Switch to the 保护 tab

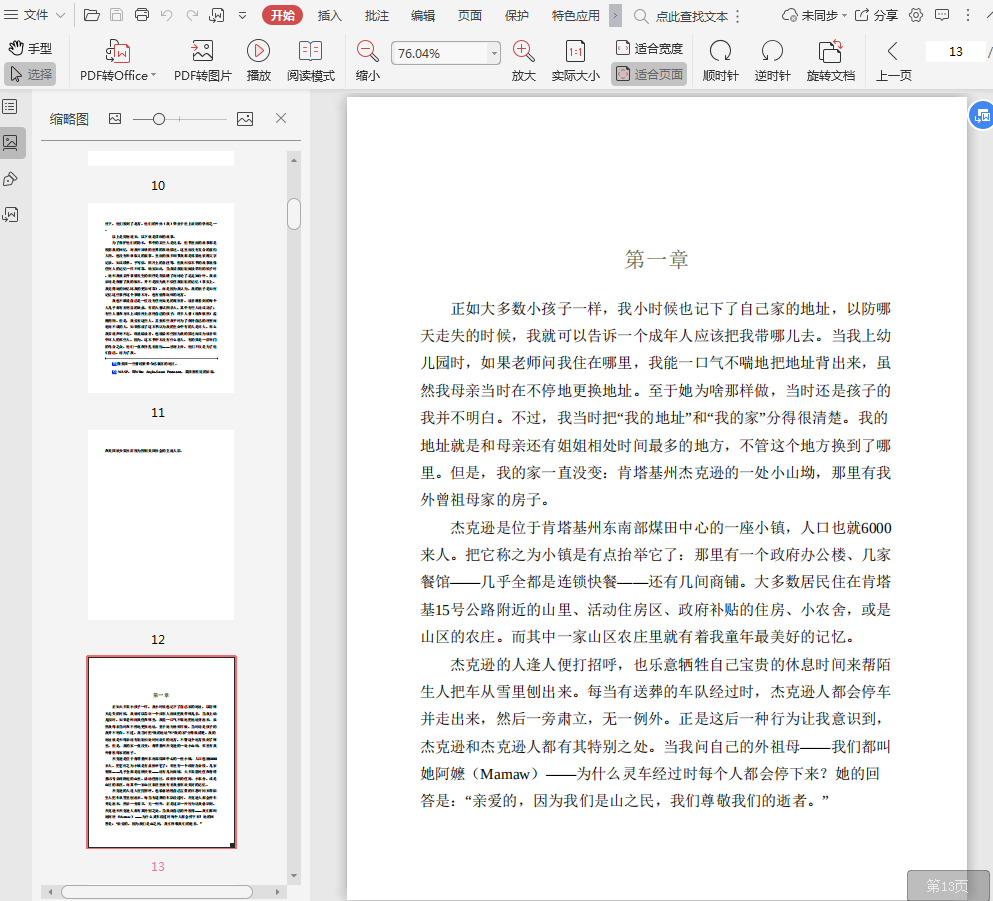tap(516, 15)
